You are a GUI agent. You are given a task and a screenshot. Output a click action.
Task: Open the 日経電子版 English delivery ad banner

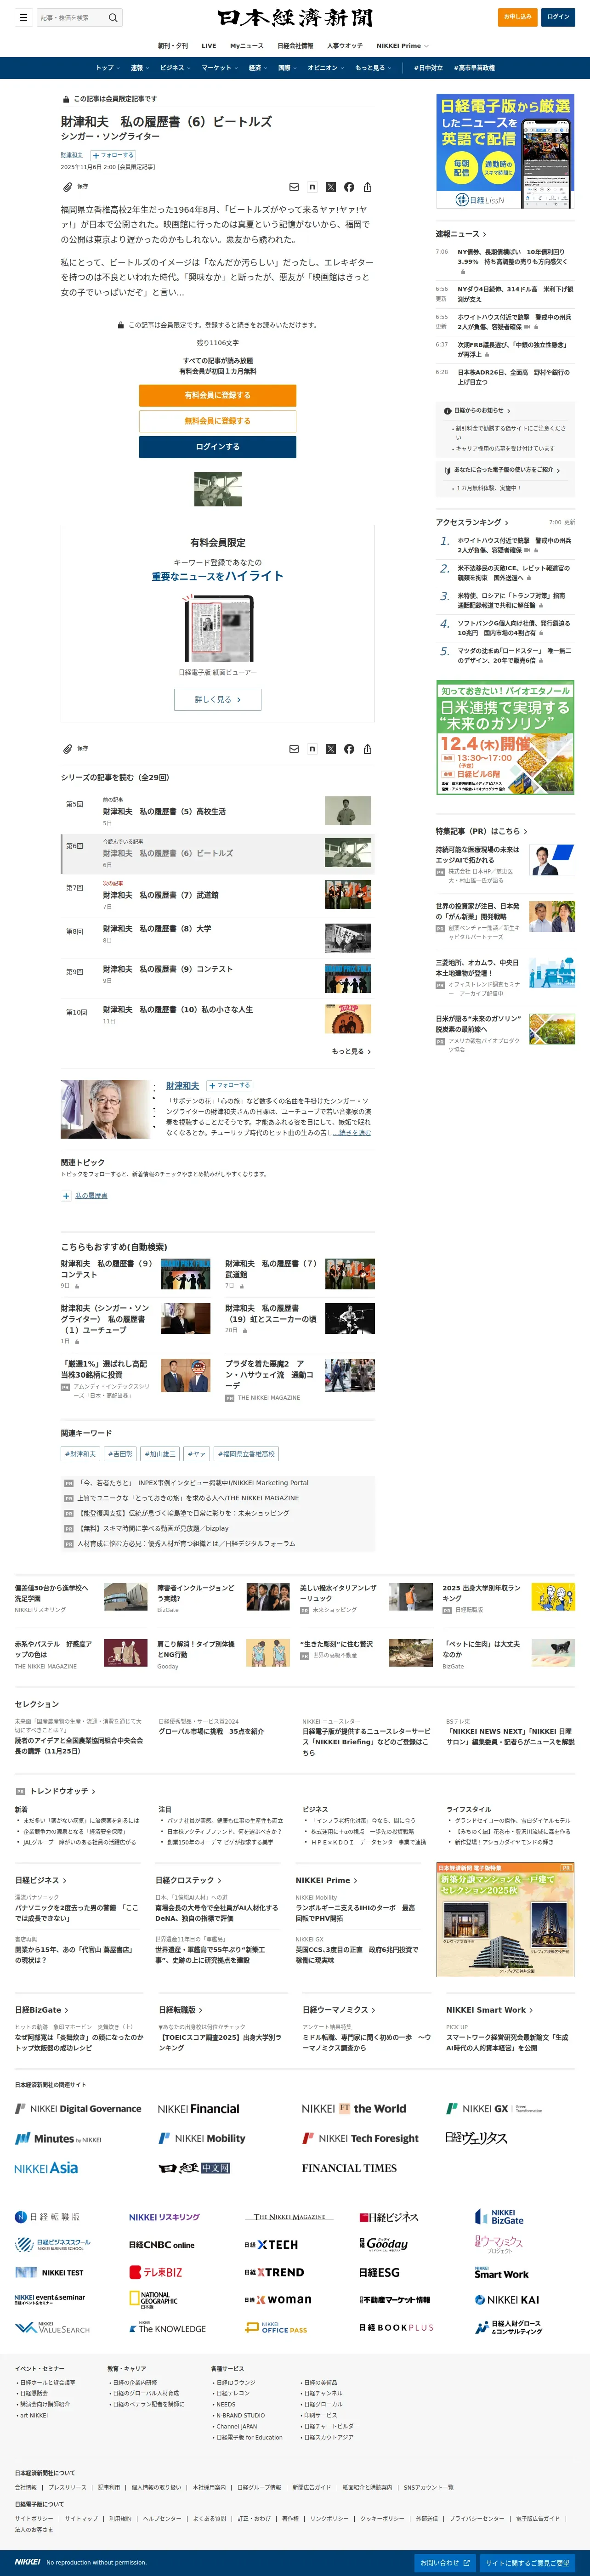point(505,152)
